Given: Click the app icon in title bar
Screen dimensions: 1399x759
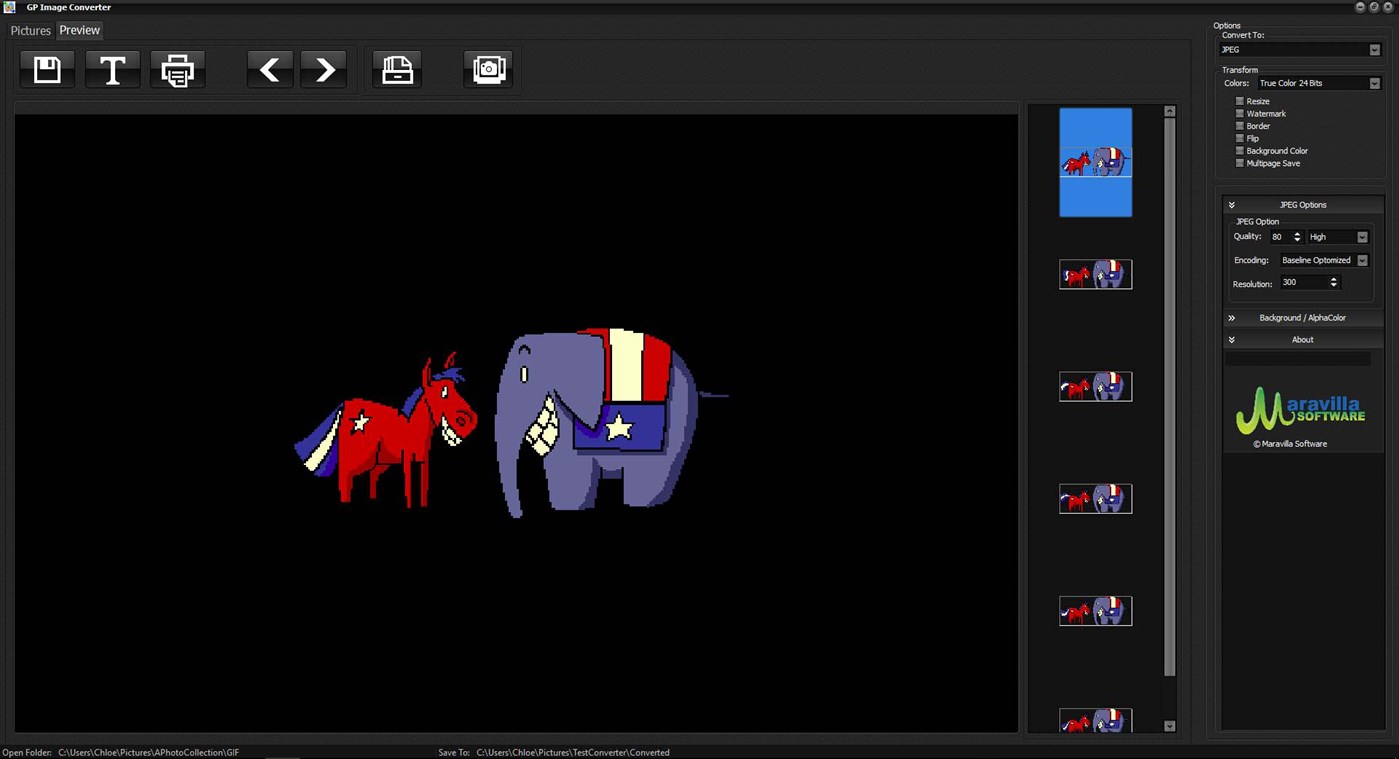Looking at the screenshot, I should (9, 7).
